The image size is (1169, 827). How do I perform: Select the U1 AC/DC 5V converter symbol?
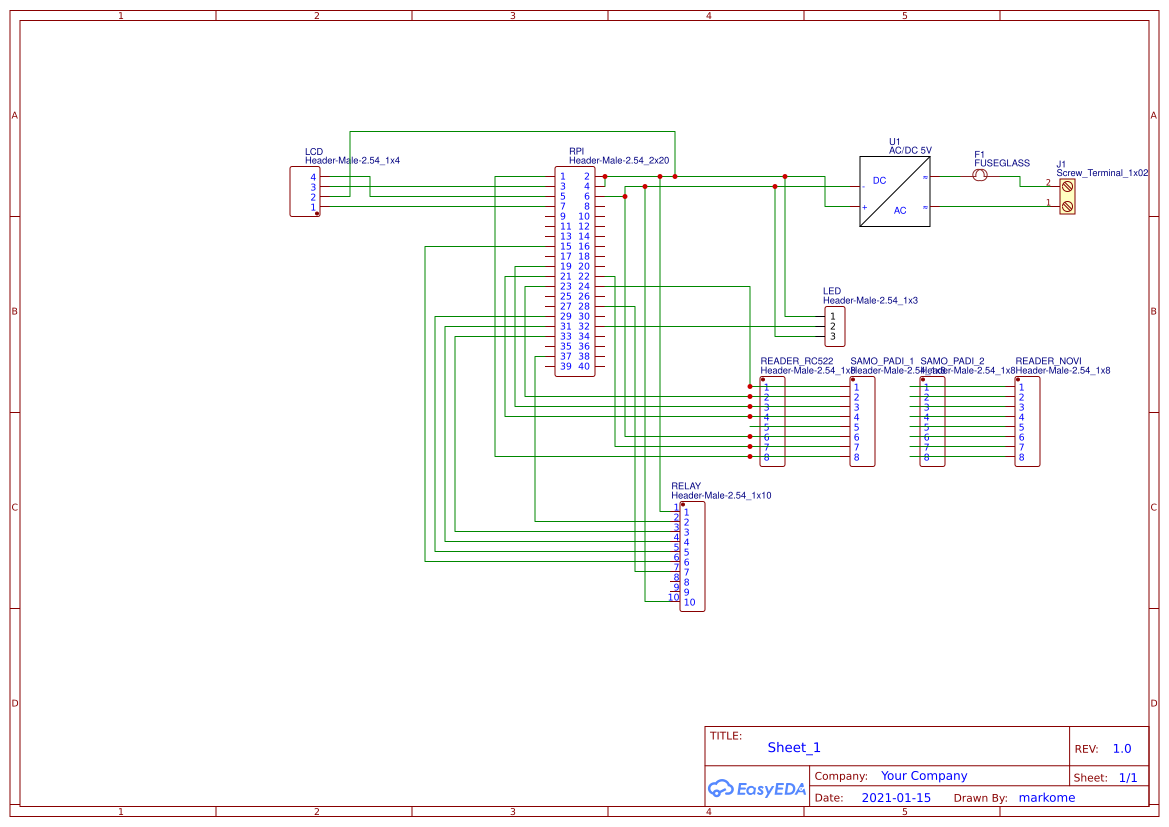click(893, 192)
